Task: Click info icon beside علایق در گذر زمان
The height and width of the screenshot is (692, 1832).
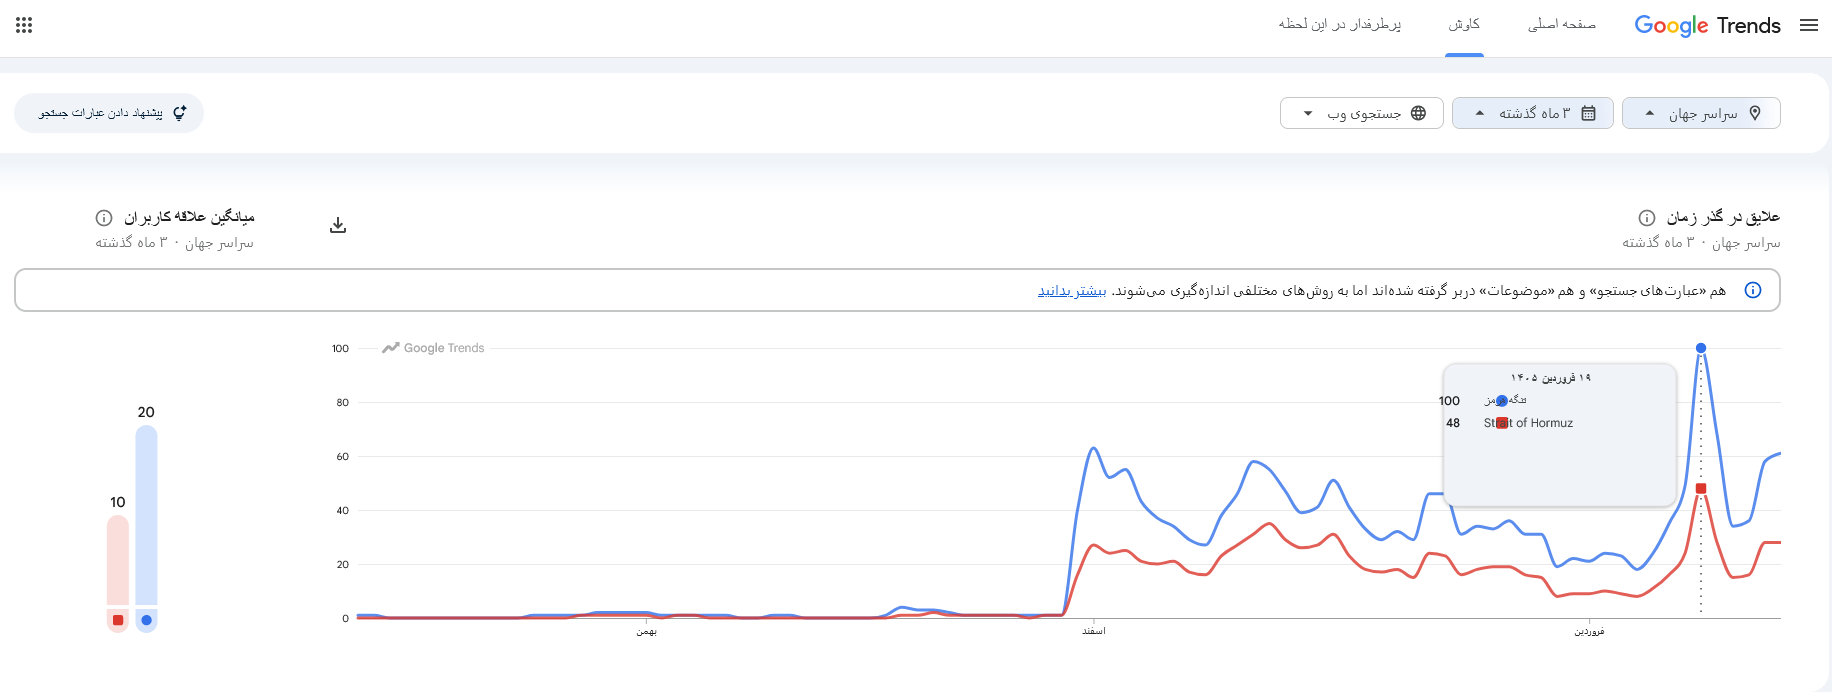Action: tap(1647, 218)
